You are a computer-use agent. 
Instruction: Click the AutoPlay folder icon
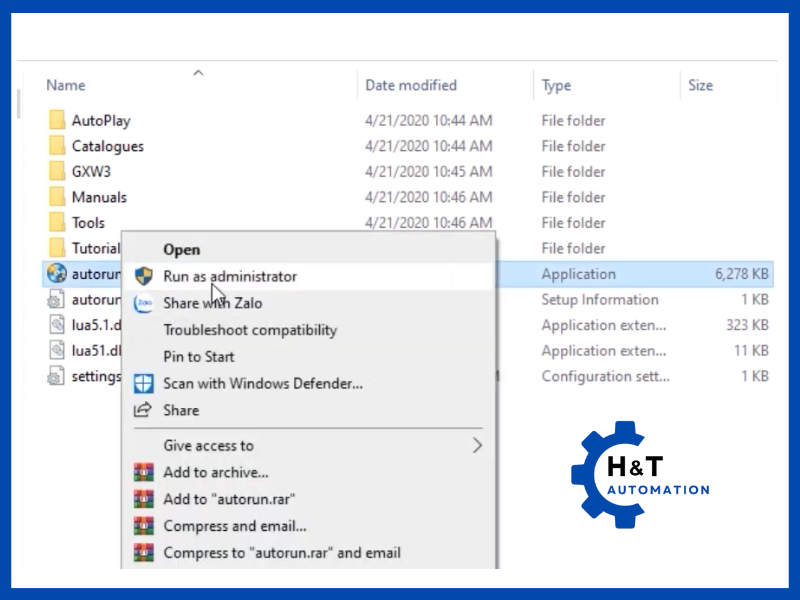(x=56, y=121)
